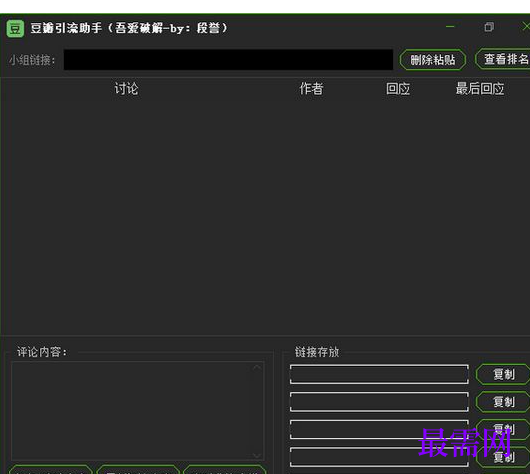Minimize the 豆瓣引流助手 window
This screenshot has height=474, width=530.
click(450, 26)
